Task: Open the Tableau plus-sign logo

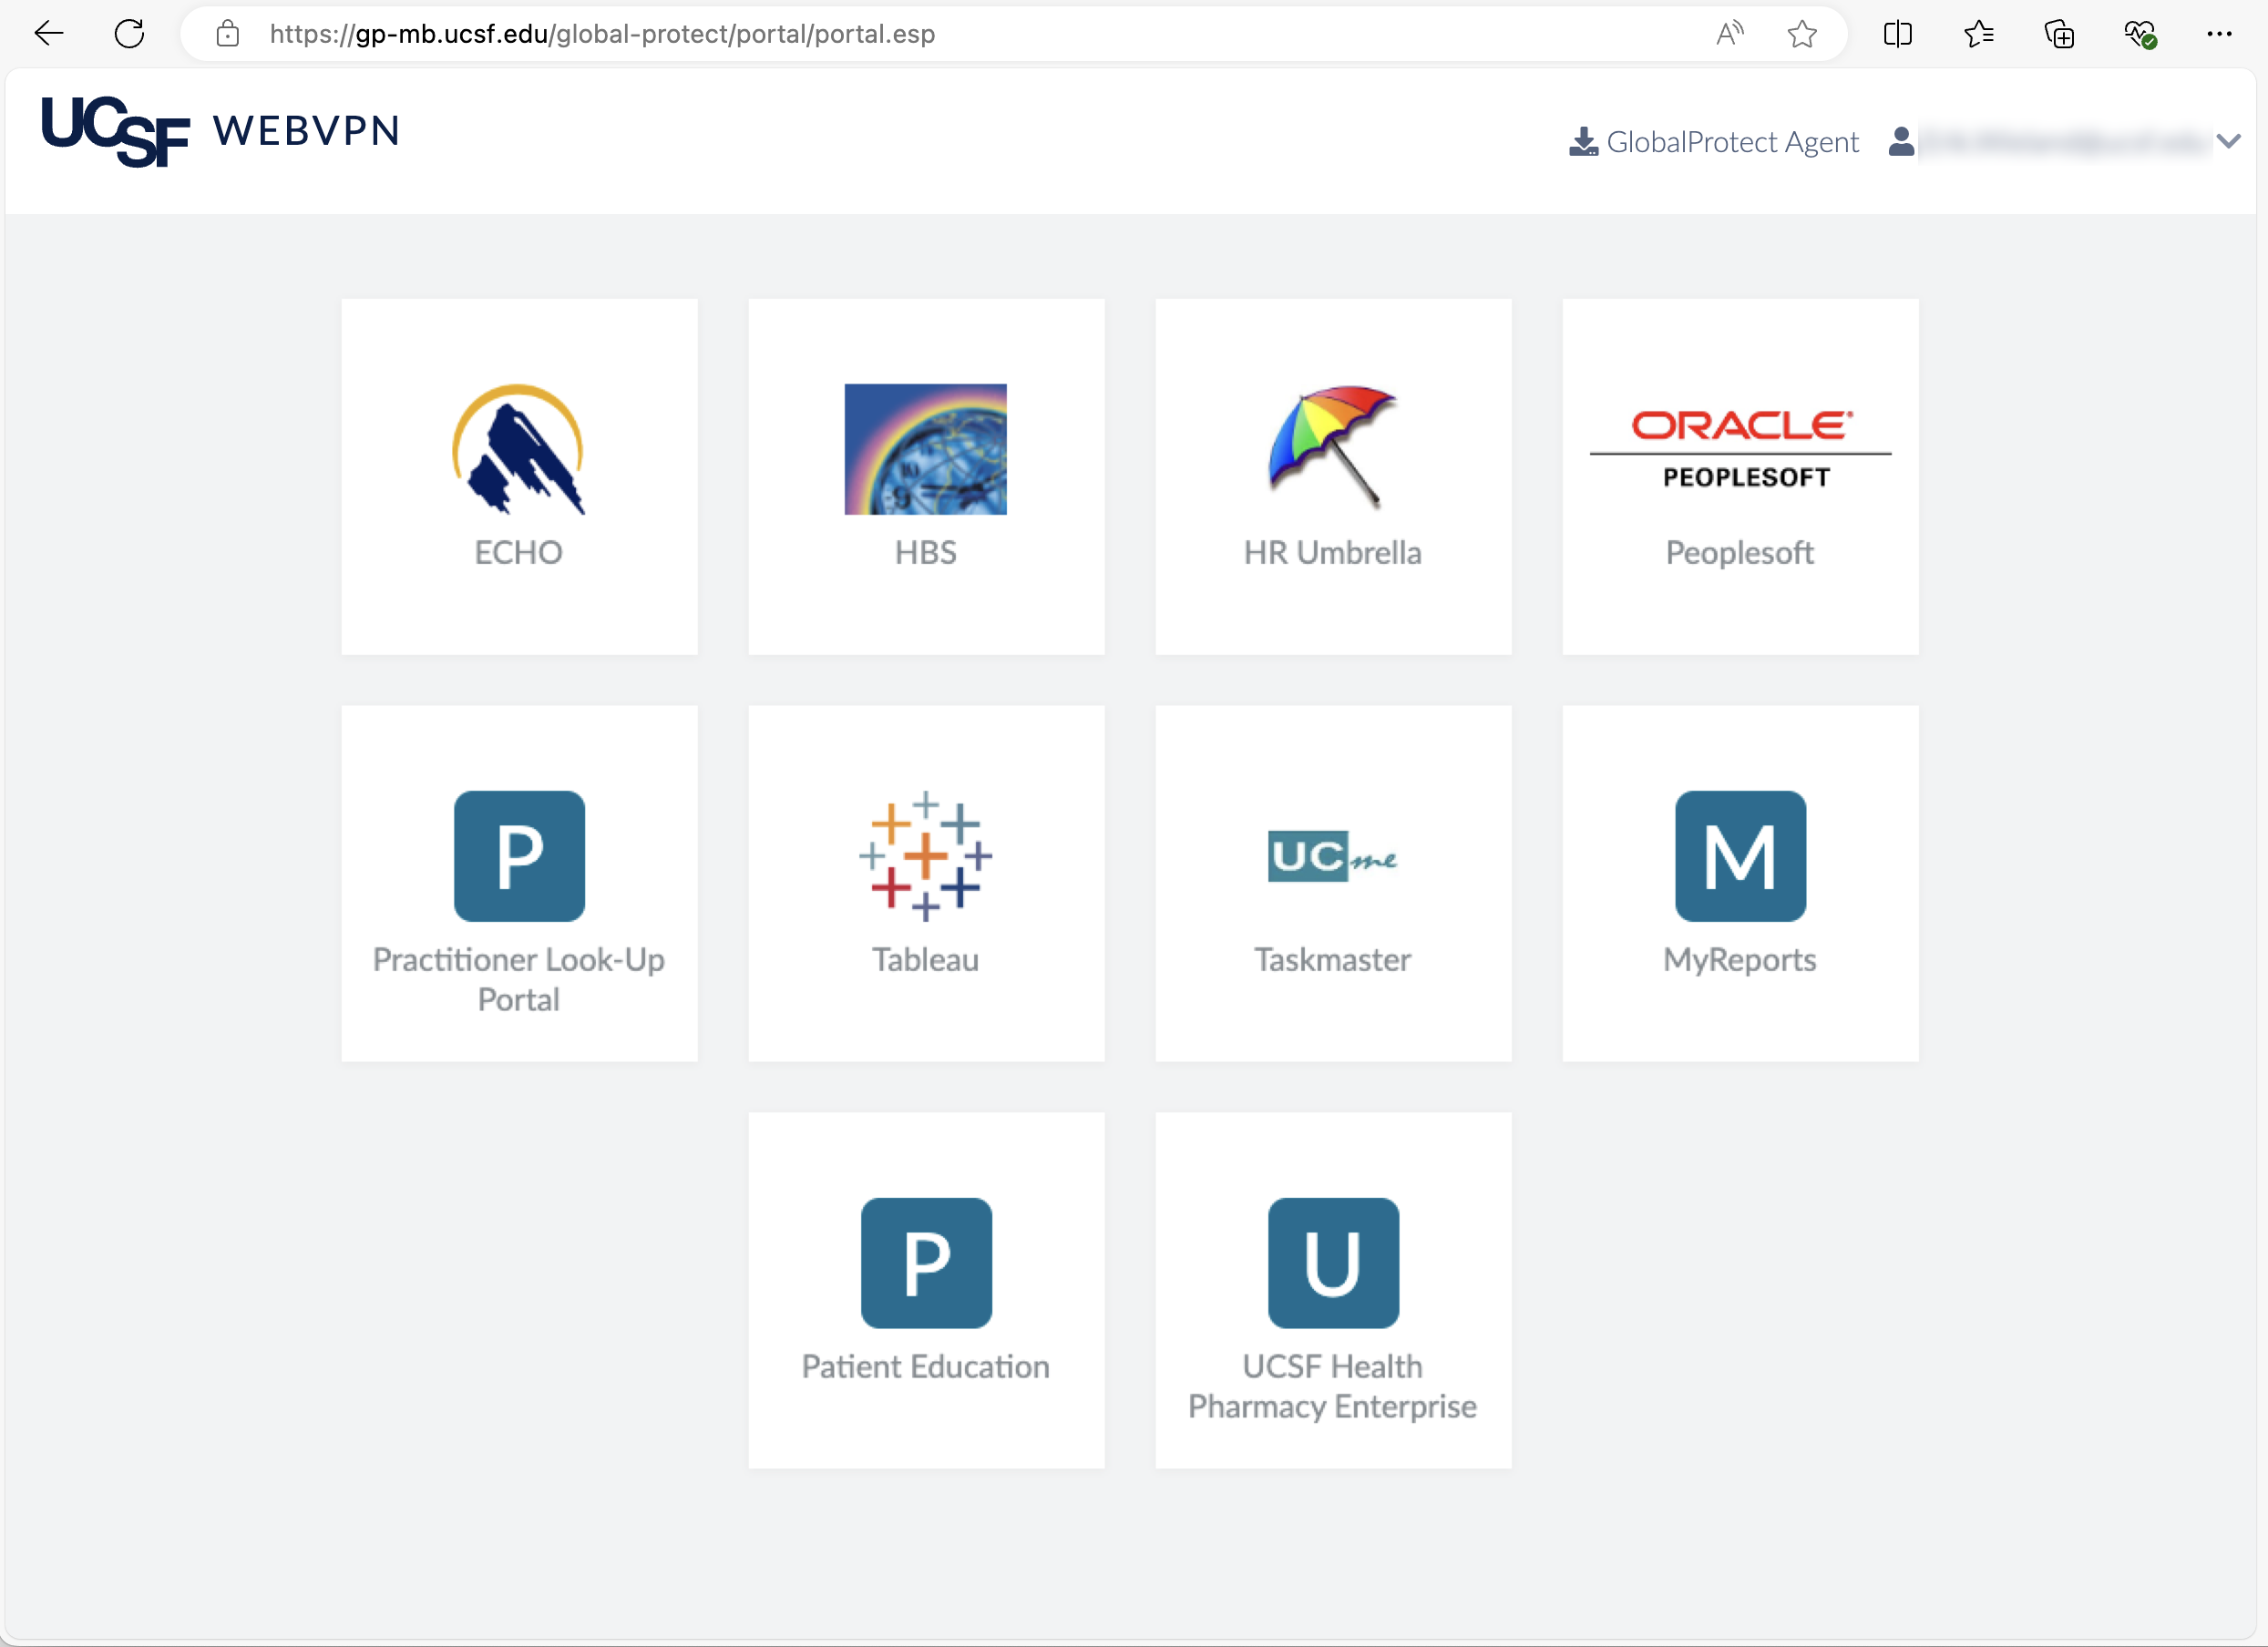Action: coord(925,856)
